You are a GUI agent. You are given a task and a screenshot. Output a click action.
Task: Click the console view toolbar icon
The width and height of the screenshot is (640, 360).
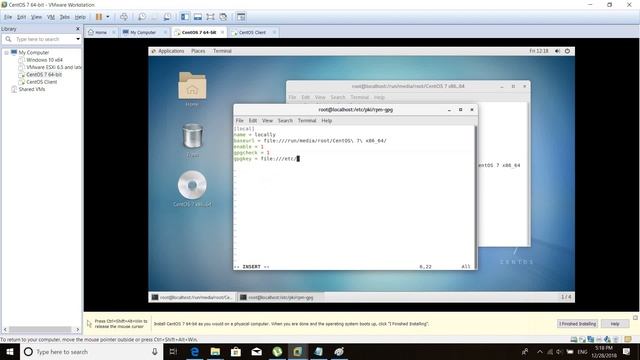pos(241,17)
